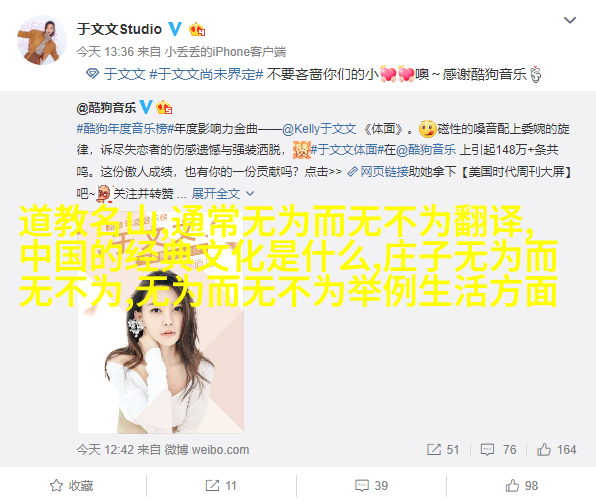
Task: Click the original post comment icon showing 76
Action: 498,450
